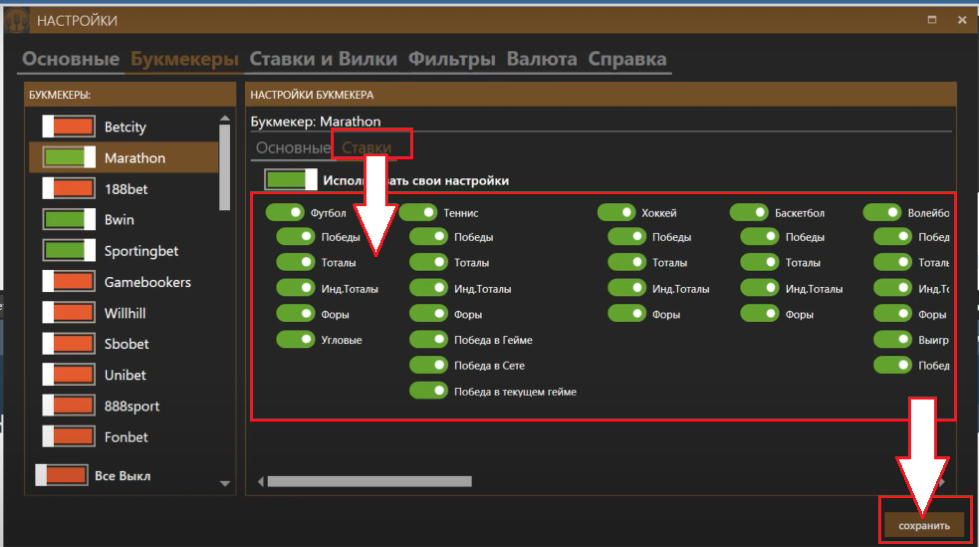Toggle Тоталы under Футбол
The width and height of the screenshot is (979, 547).
[x=295, y=262]
